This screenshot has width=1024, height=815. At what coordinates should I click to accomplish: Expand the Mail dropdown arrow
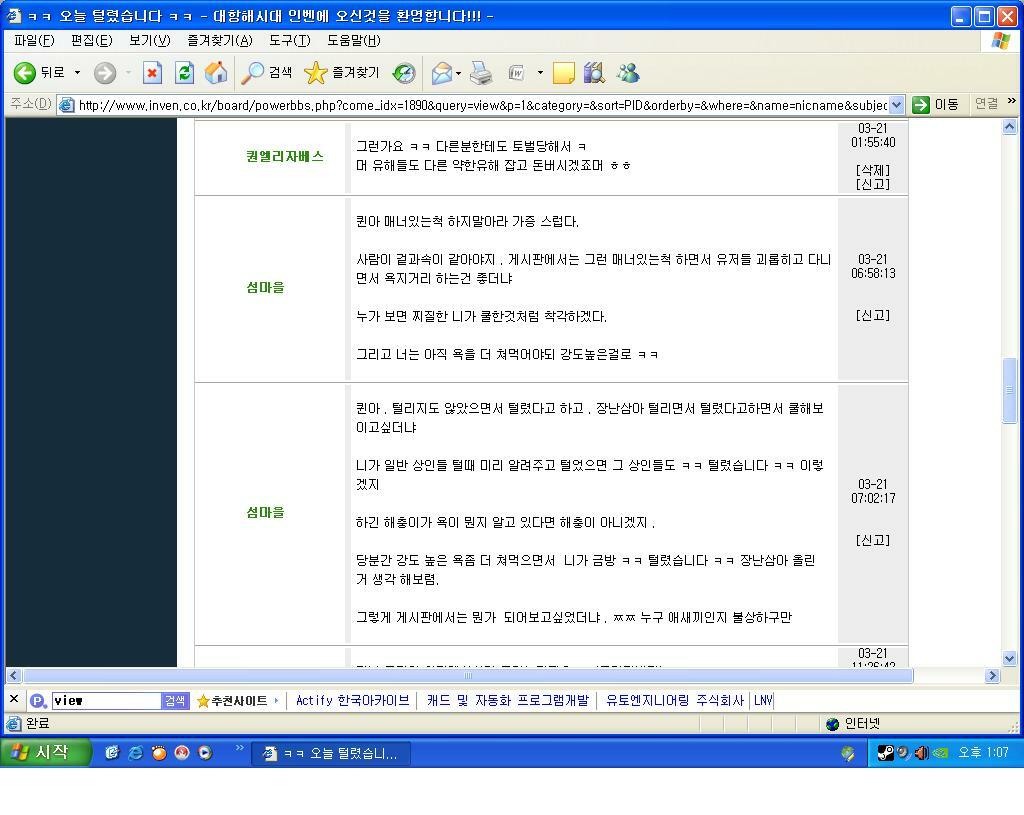(458, 72)
